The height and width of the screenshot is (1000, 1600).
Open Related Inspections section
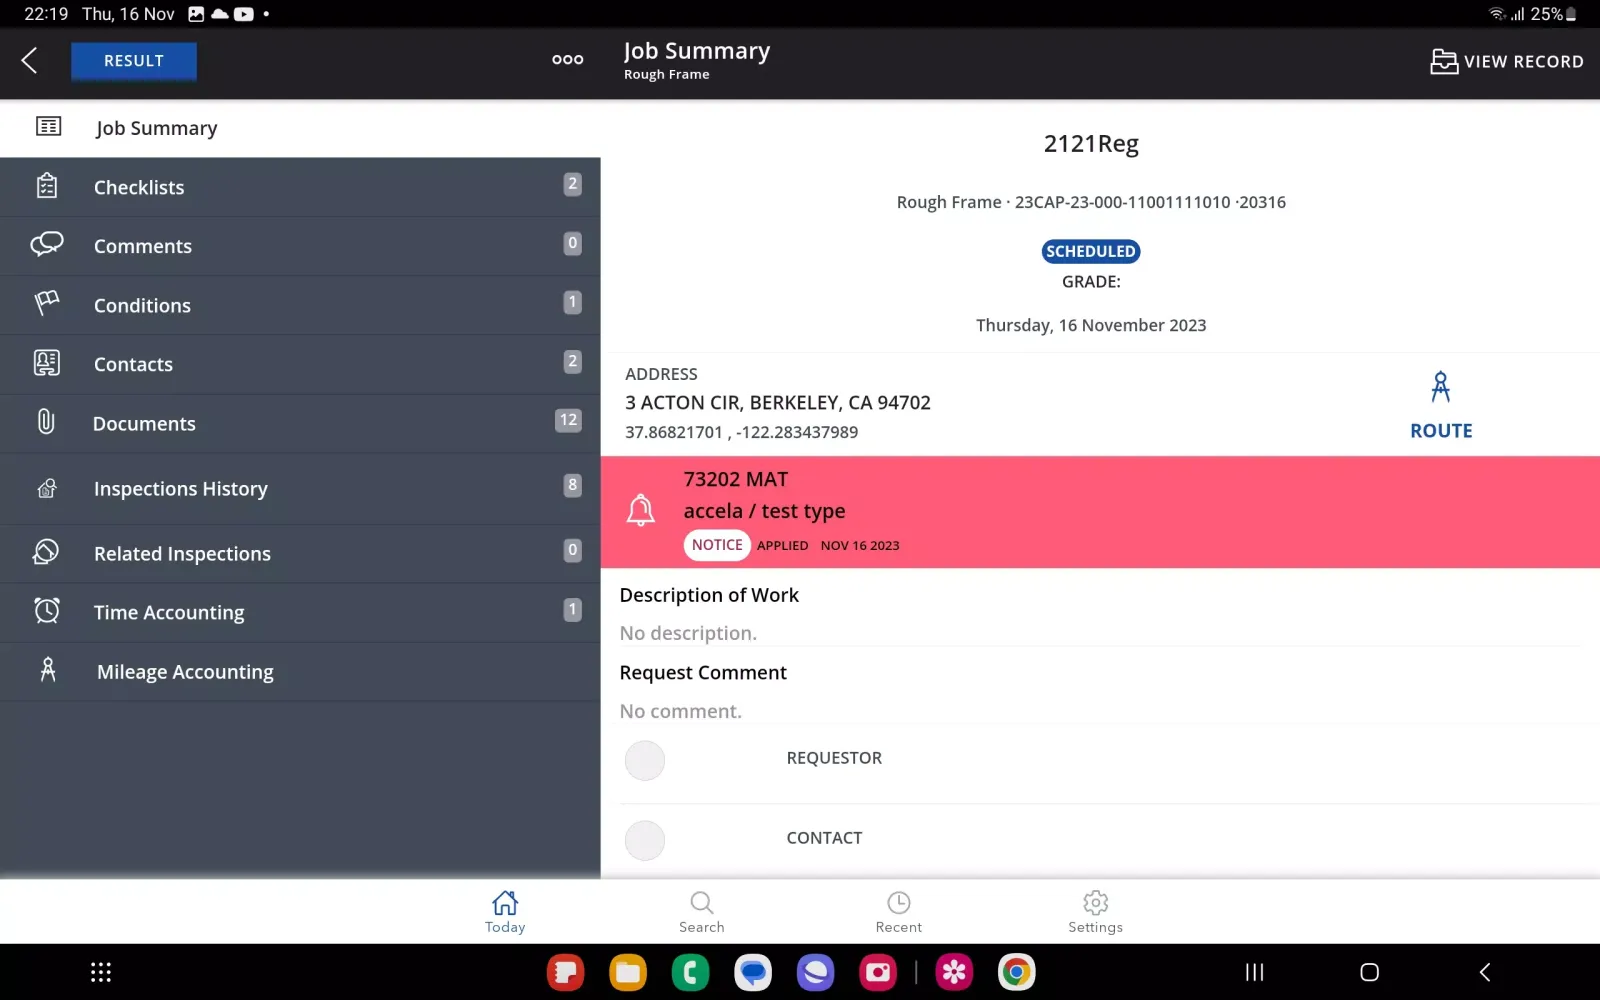pyautogui.click(x=182, y=554)
